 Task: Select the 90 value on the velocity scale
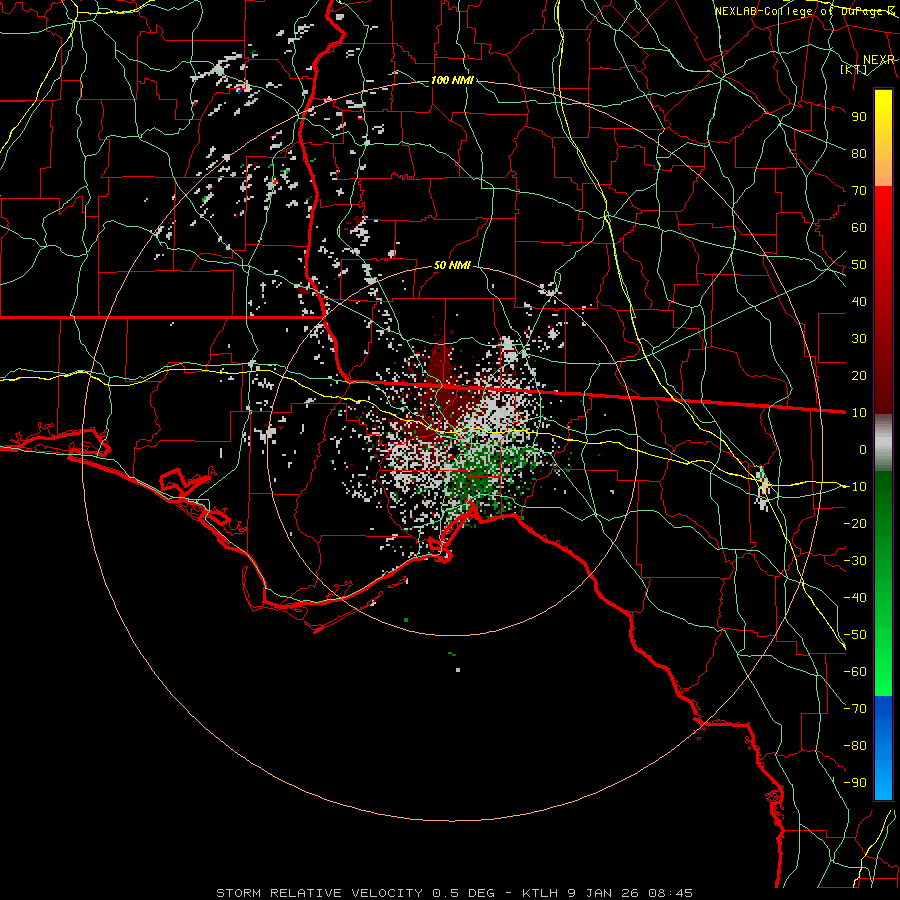coord(859,117)
